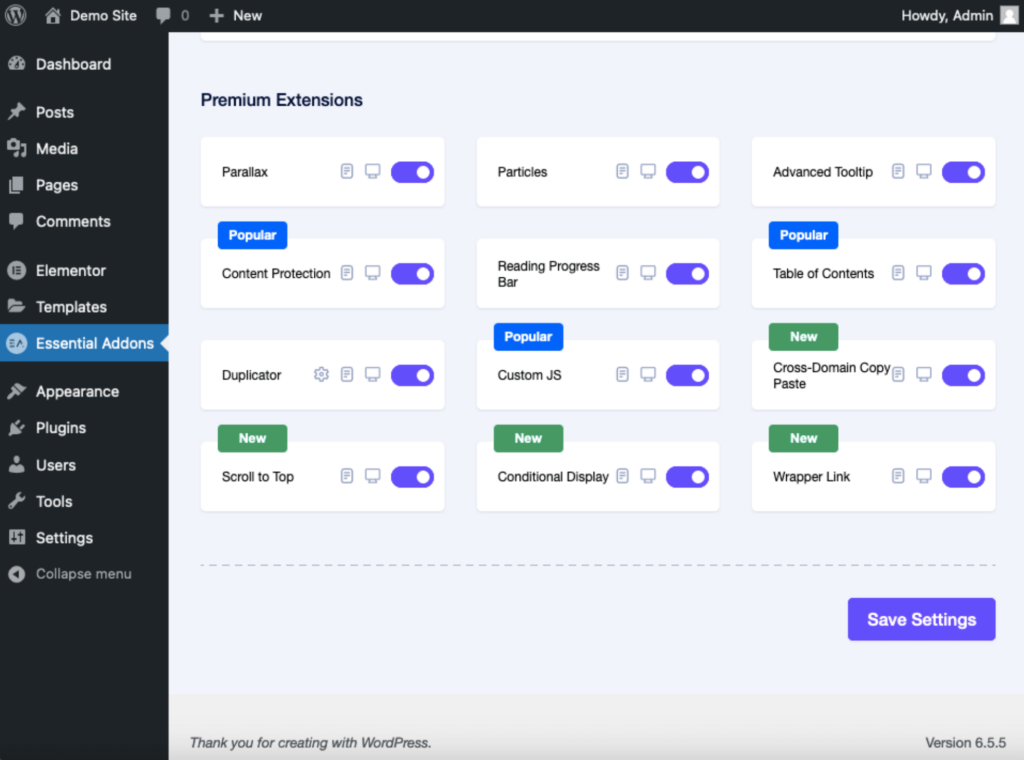Open Templates menu item
The height and width of the screenshot is (760, 1024).
[84, 307]
